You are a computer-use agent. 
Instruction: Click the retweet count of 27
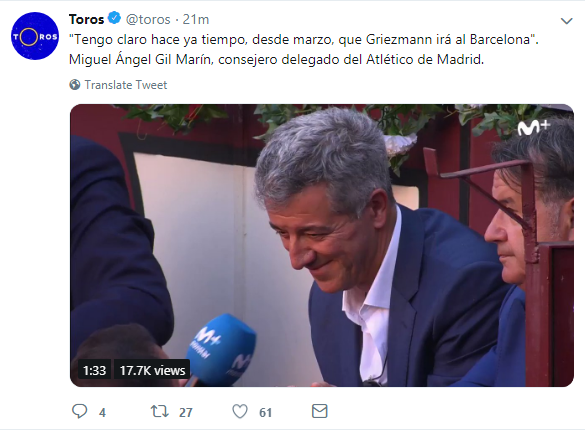click(185, 412)
